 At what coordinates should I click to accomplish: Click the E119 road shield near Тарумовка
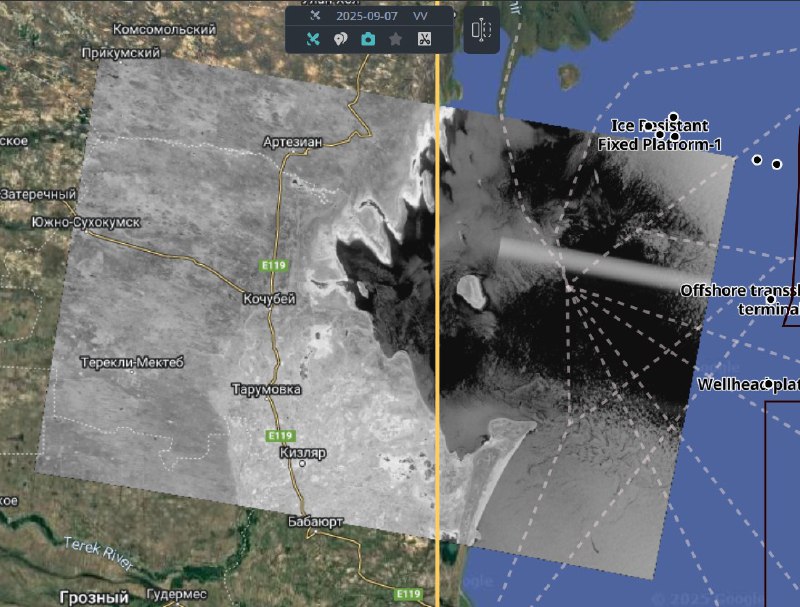(x=281, y=436)
